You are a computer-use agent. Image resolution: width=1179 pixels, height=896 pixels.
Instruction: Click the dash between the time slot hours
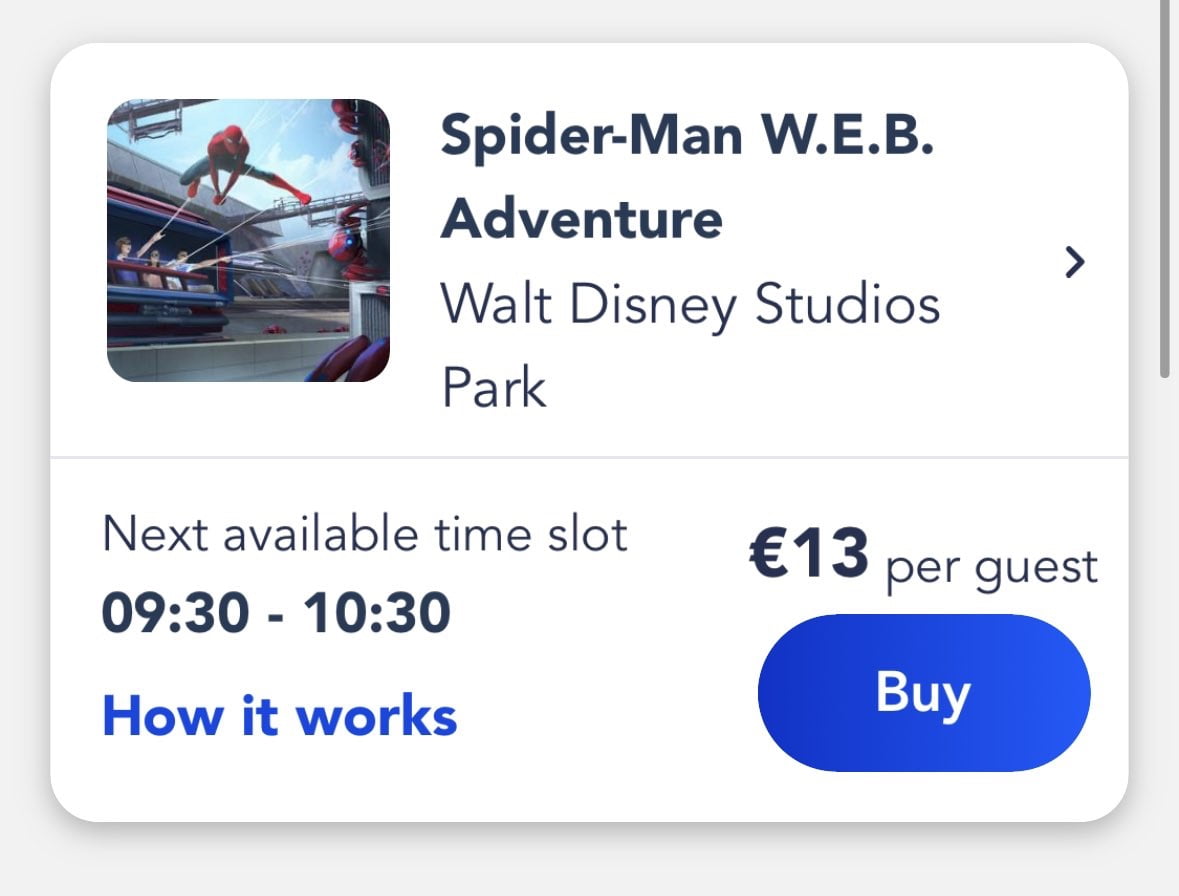click(x=278, y=614)
